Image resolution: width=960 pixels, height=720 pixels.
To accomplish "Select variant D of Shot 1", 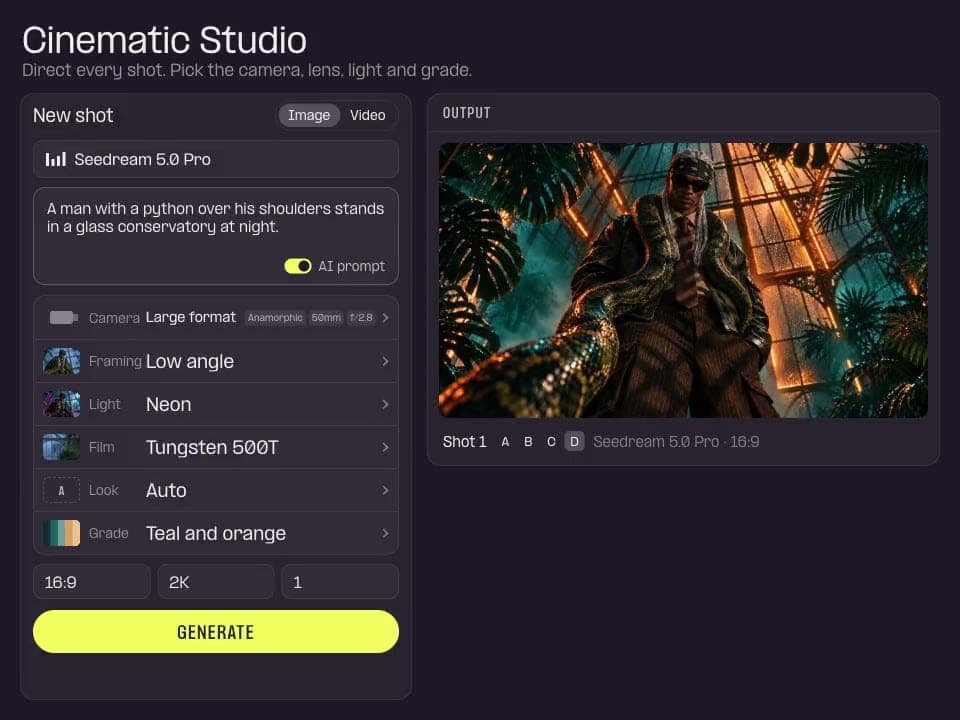I will (x=574, y=441).
